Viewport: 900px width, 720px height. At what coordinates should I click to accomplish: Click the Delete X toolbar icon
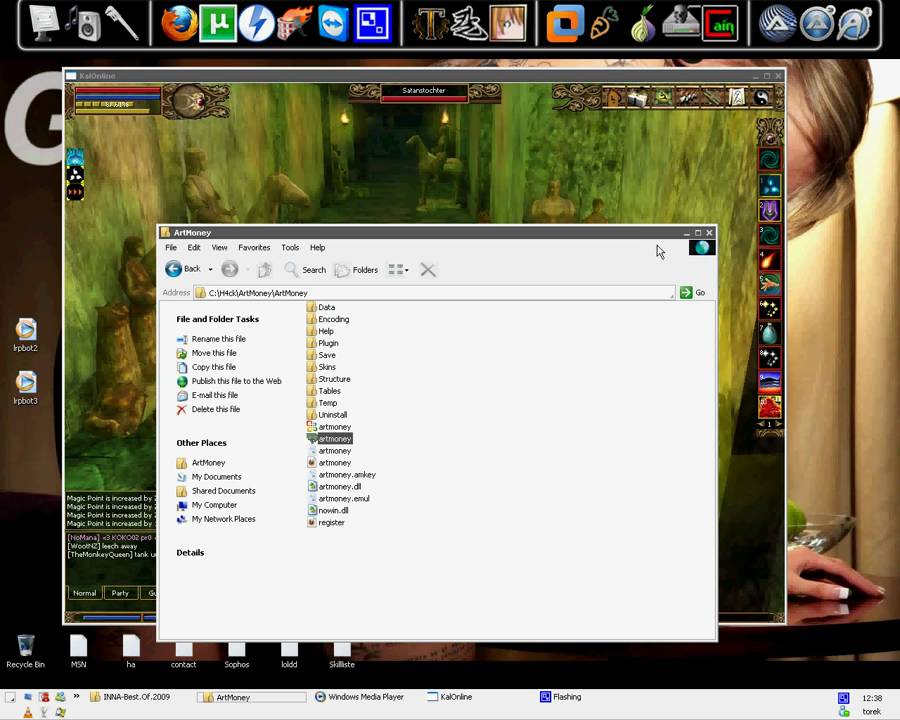pos(428,269)
